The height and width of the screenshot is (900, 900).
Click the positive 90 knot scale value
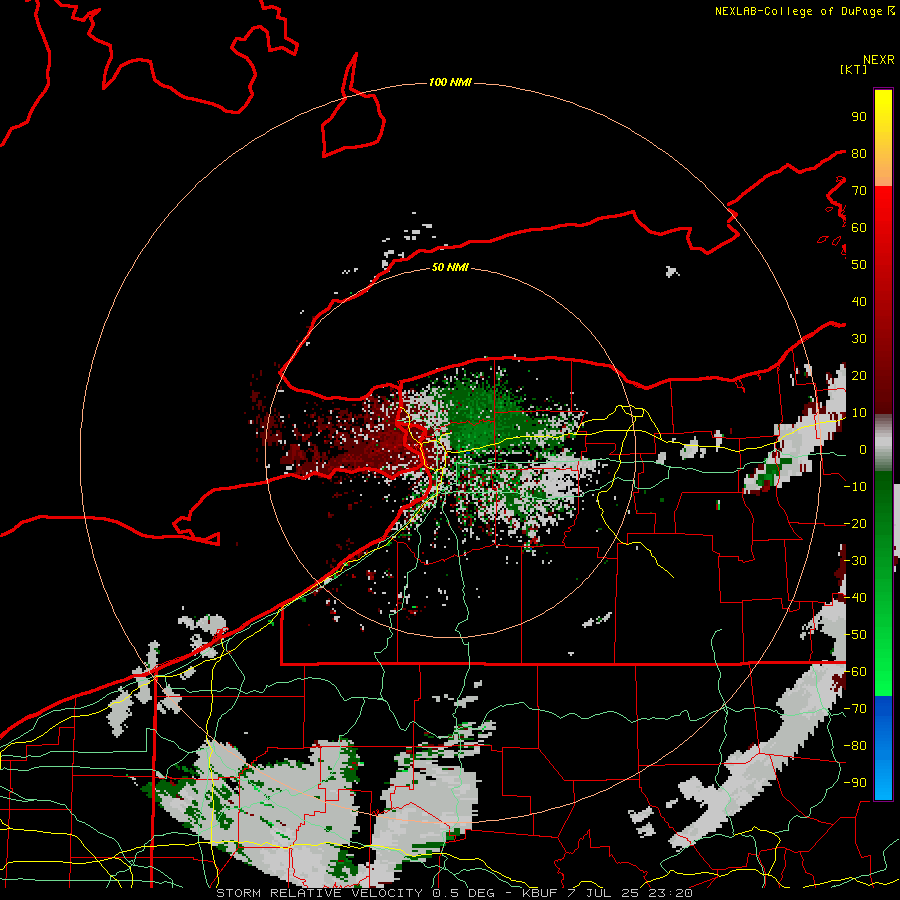859,117
